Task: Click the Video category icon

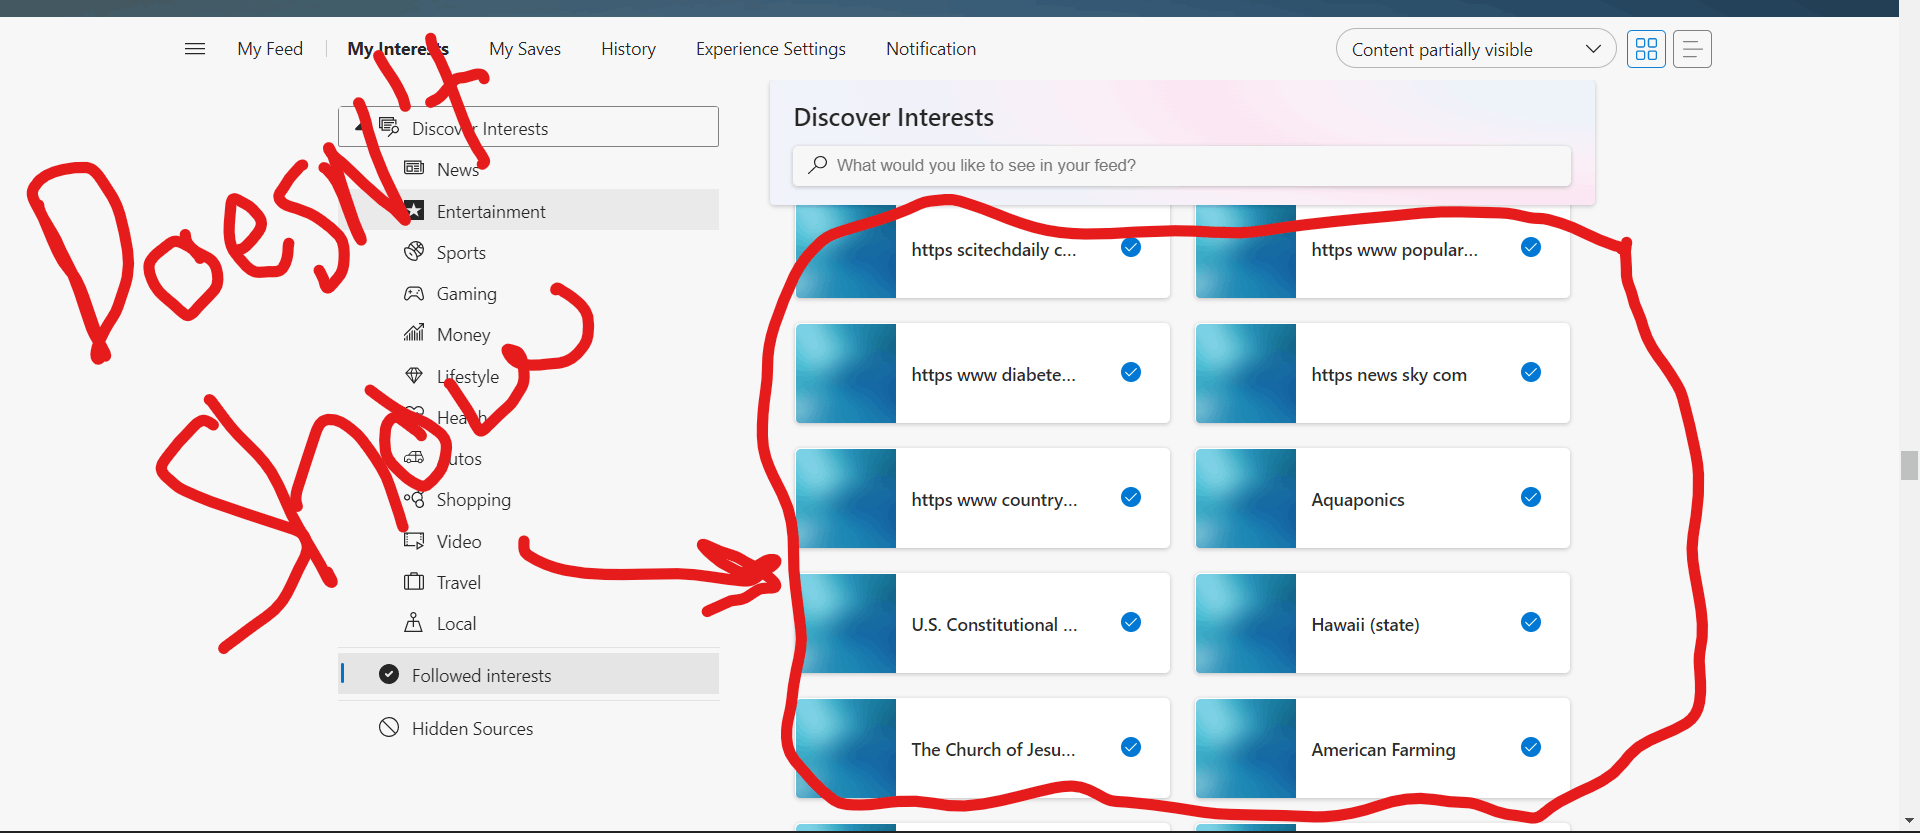Action: pos(414,540)
